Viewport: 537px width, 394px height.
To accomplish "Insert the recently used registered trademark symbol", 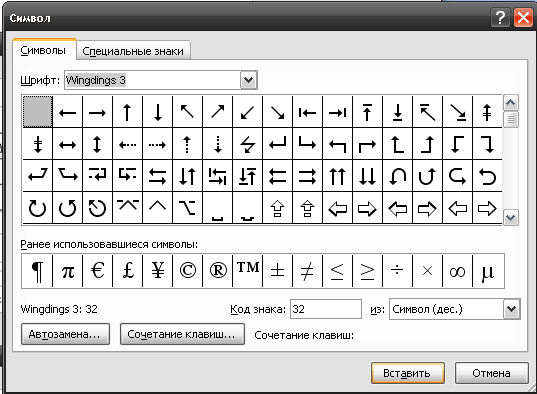I will pos(217,271).
